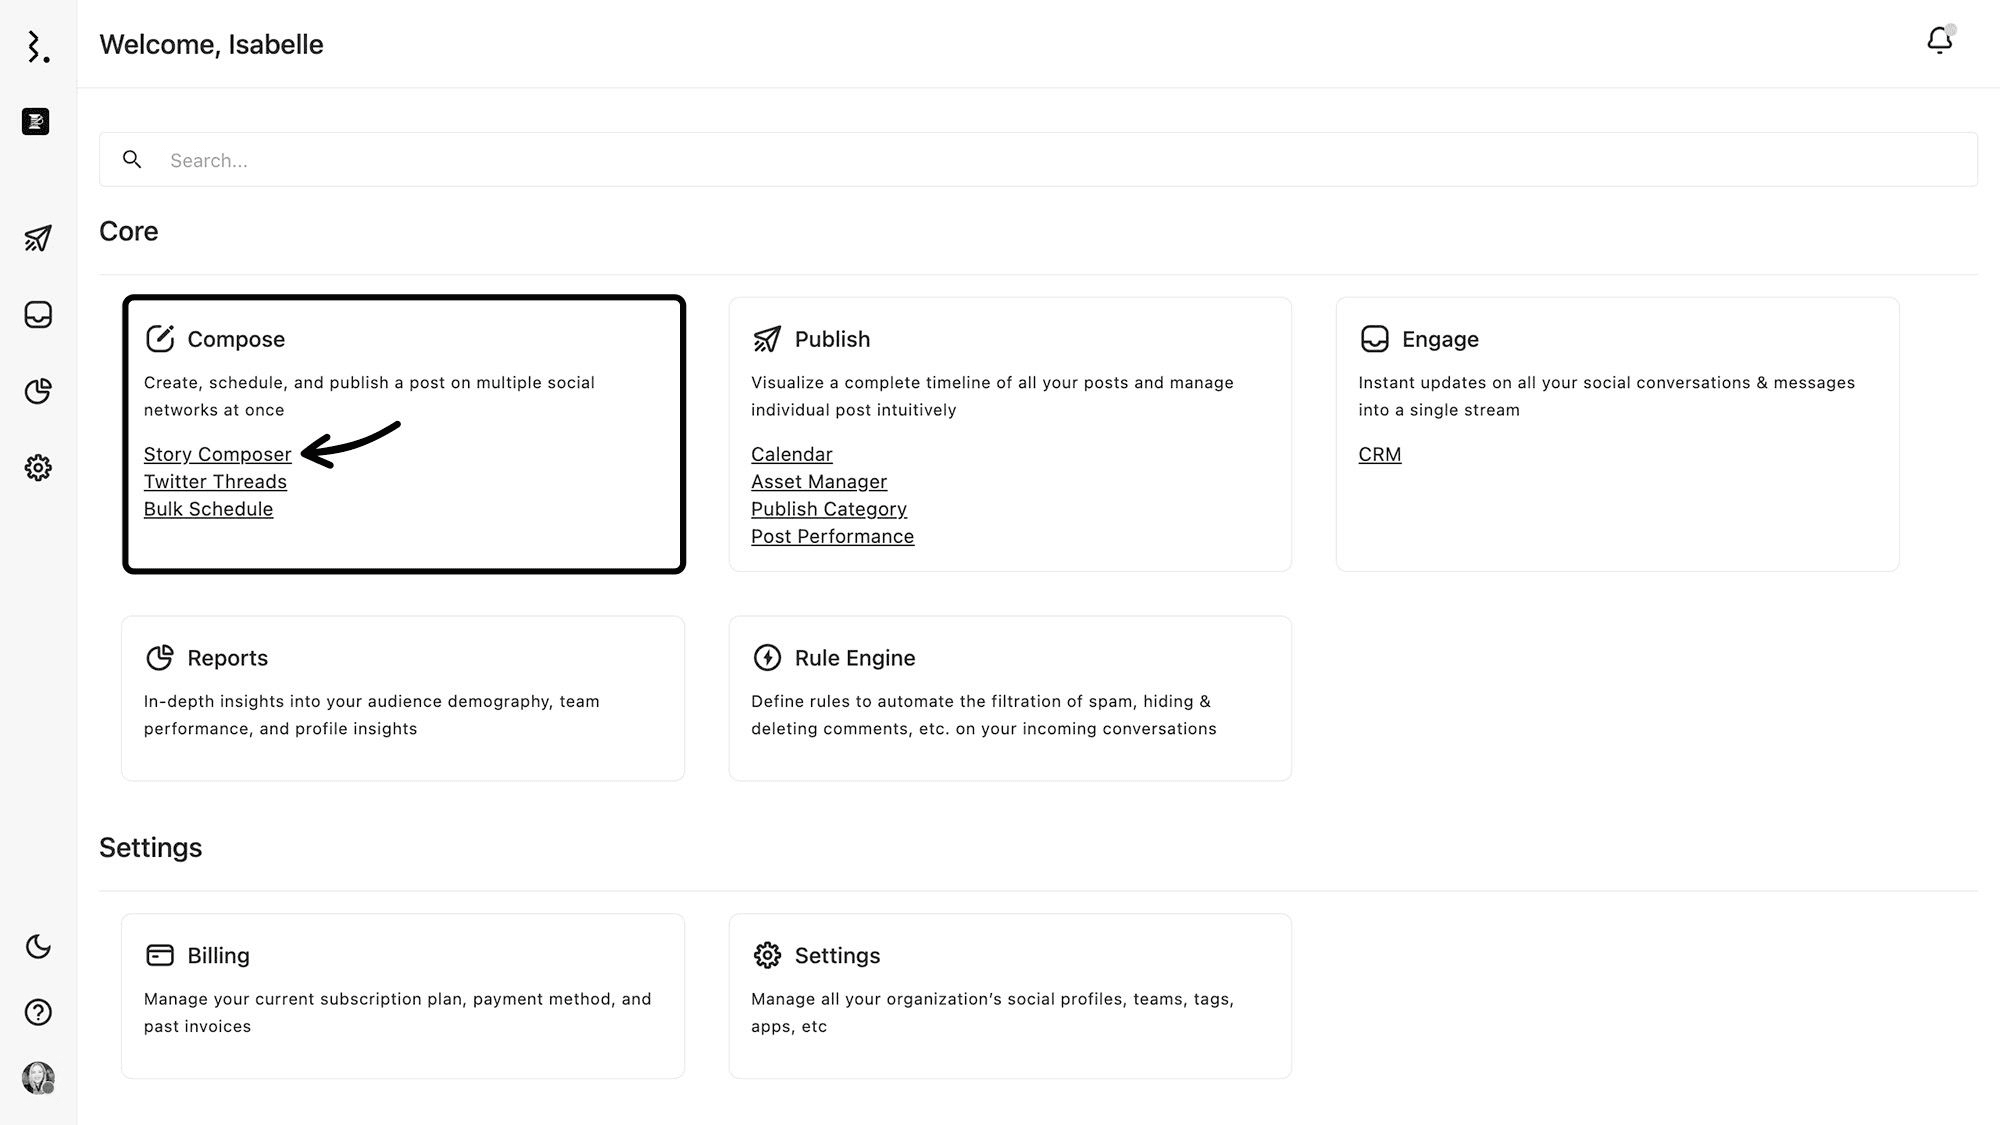Open the Calendar link under Publish
This screenshot has width=2000, height=1125.
point(791,454)
